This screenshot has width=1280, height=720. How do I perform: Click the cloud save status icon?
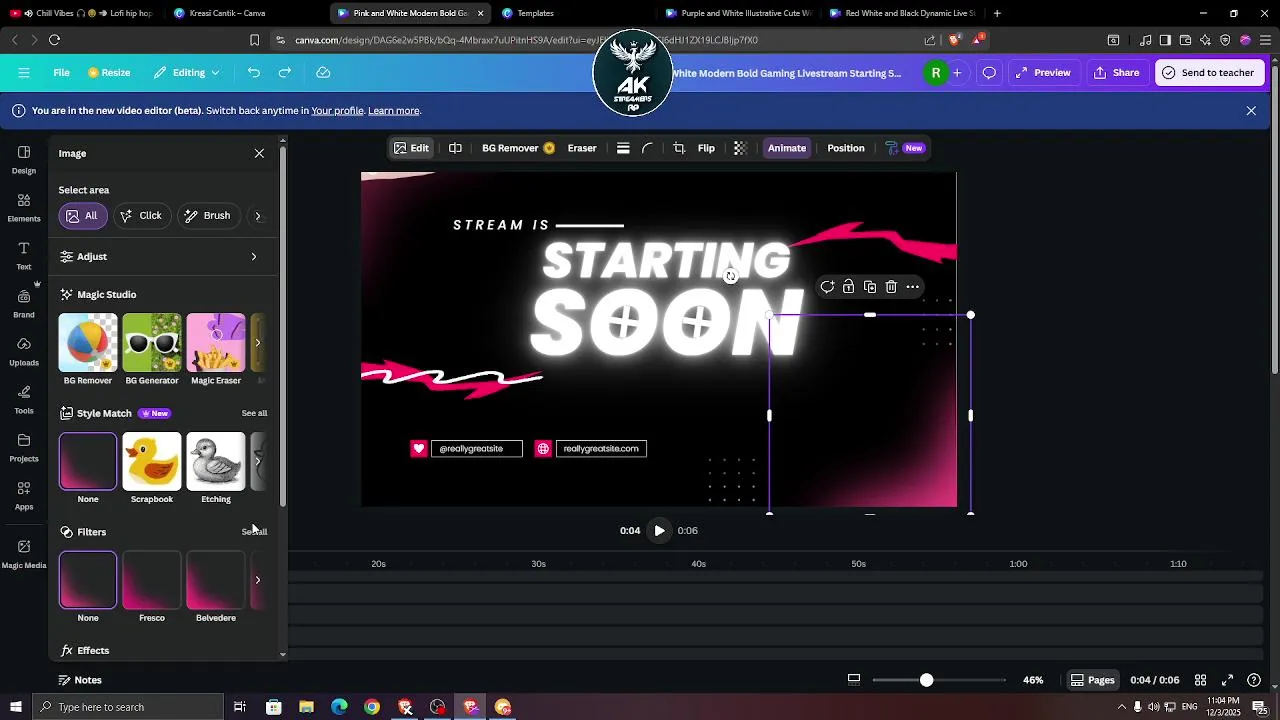[x=323, y=72]
